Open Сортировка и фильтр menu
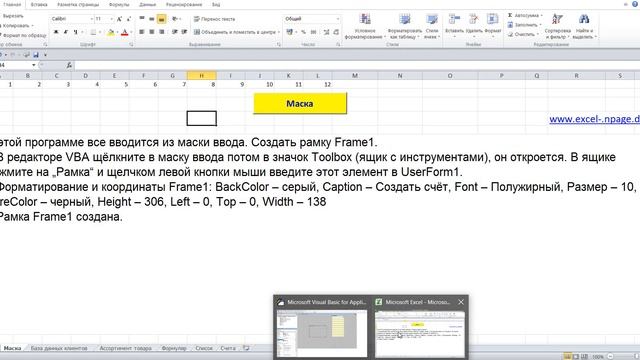Viewport: 640px width, 360px height. tap(558, 26)
